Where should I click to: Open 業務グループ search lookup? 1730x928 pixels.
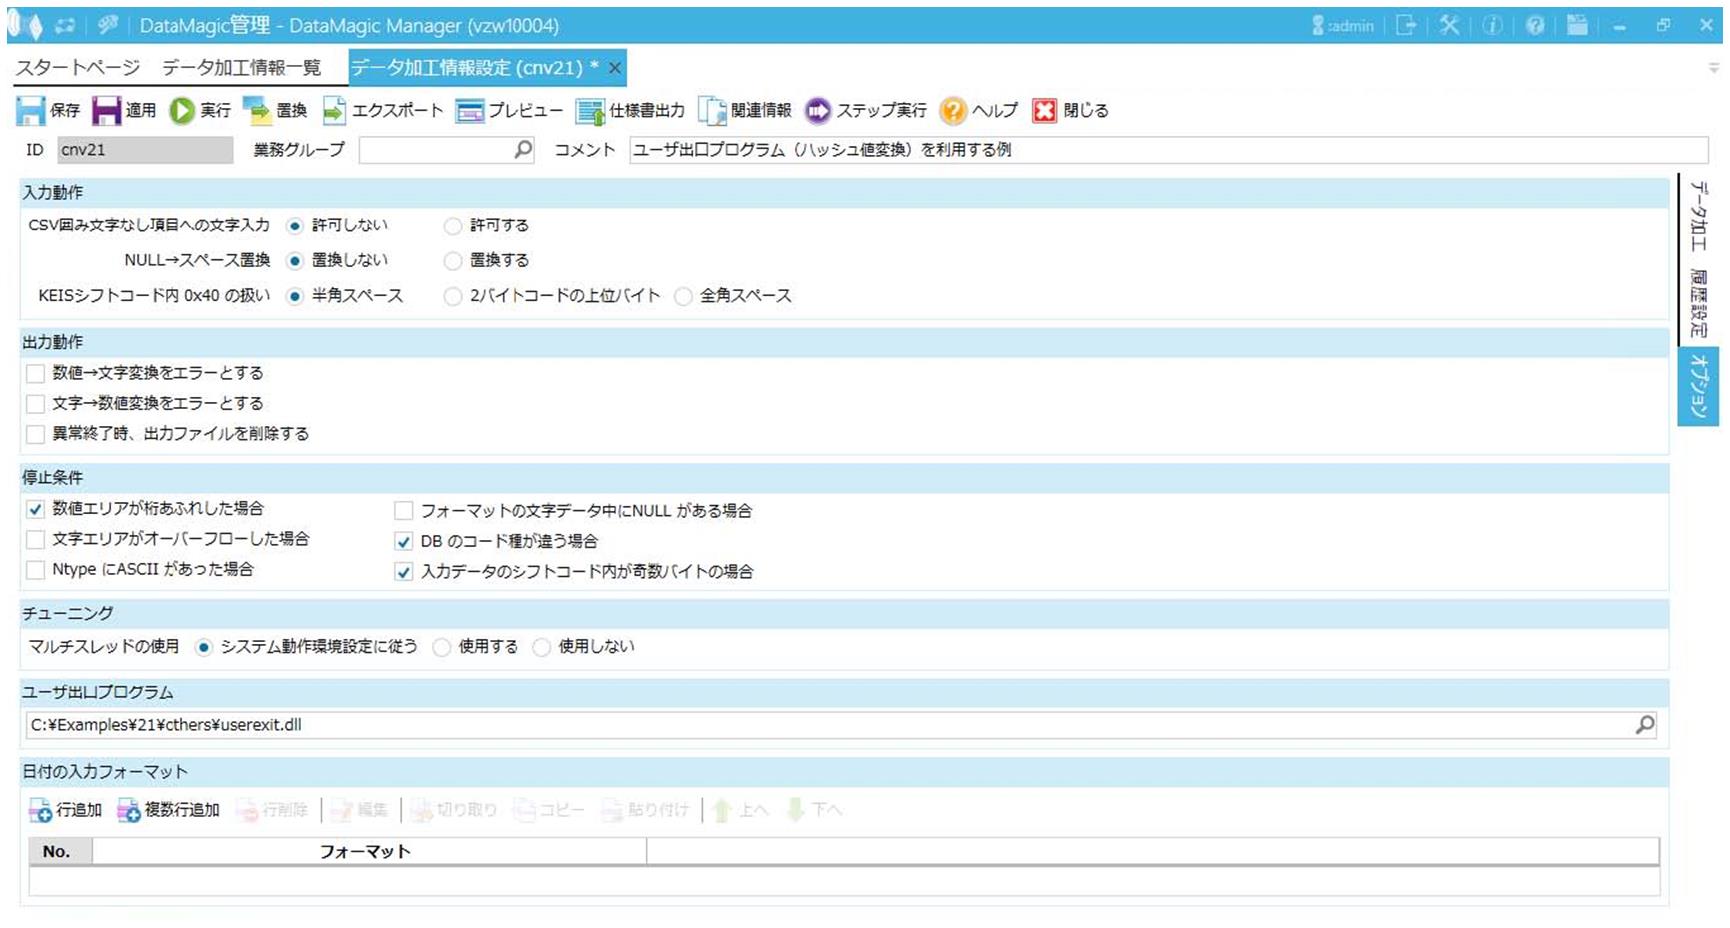pyautogui.click(x=523, y=150)
